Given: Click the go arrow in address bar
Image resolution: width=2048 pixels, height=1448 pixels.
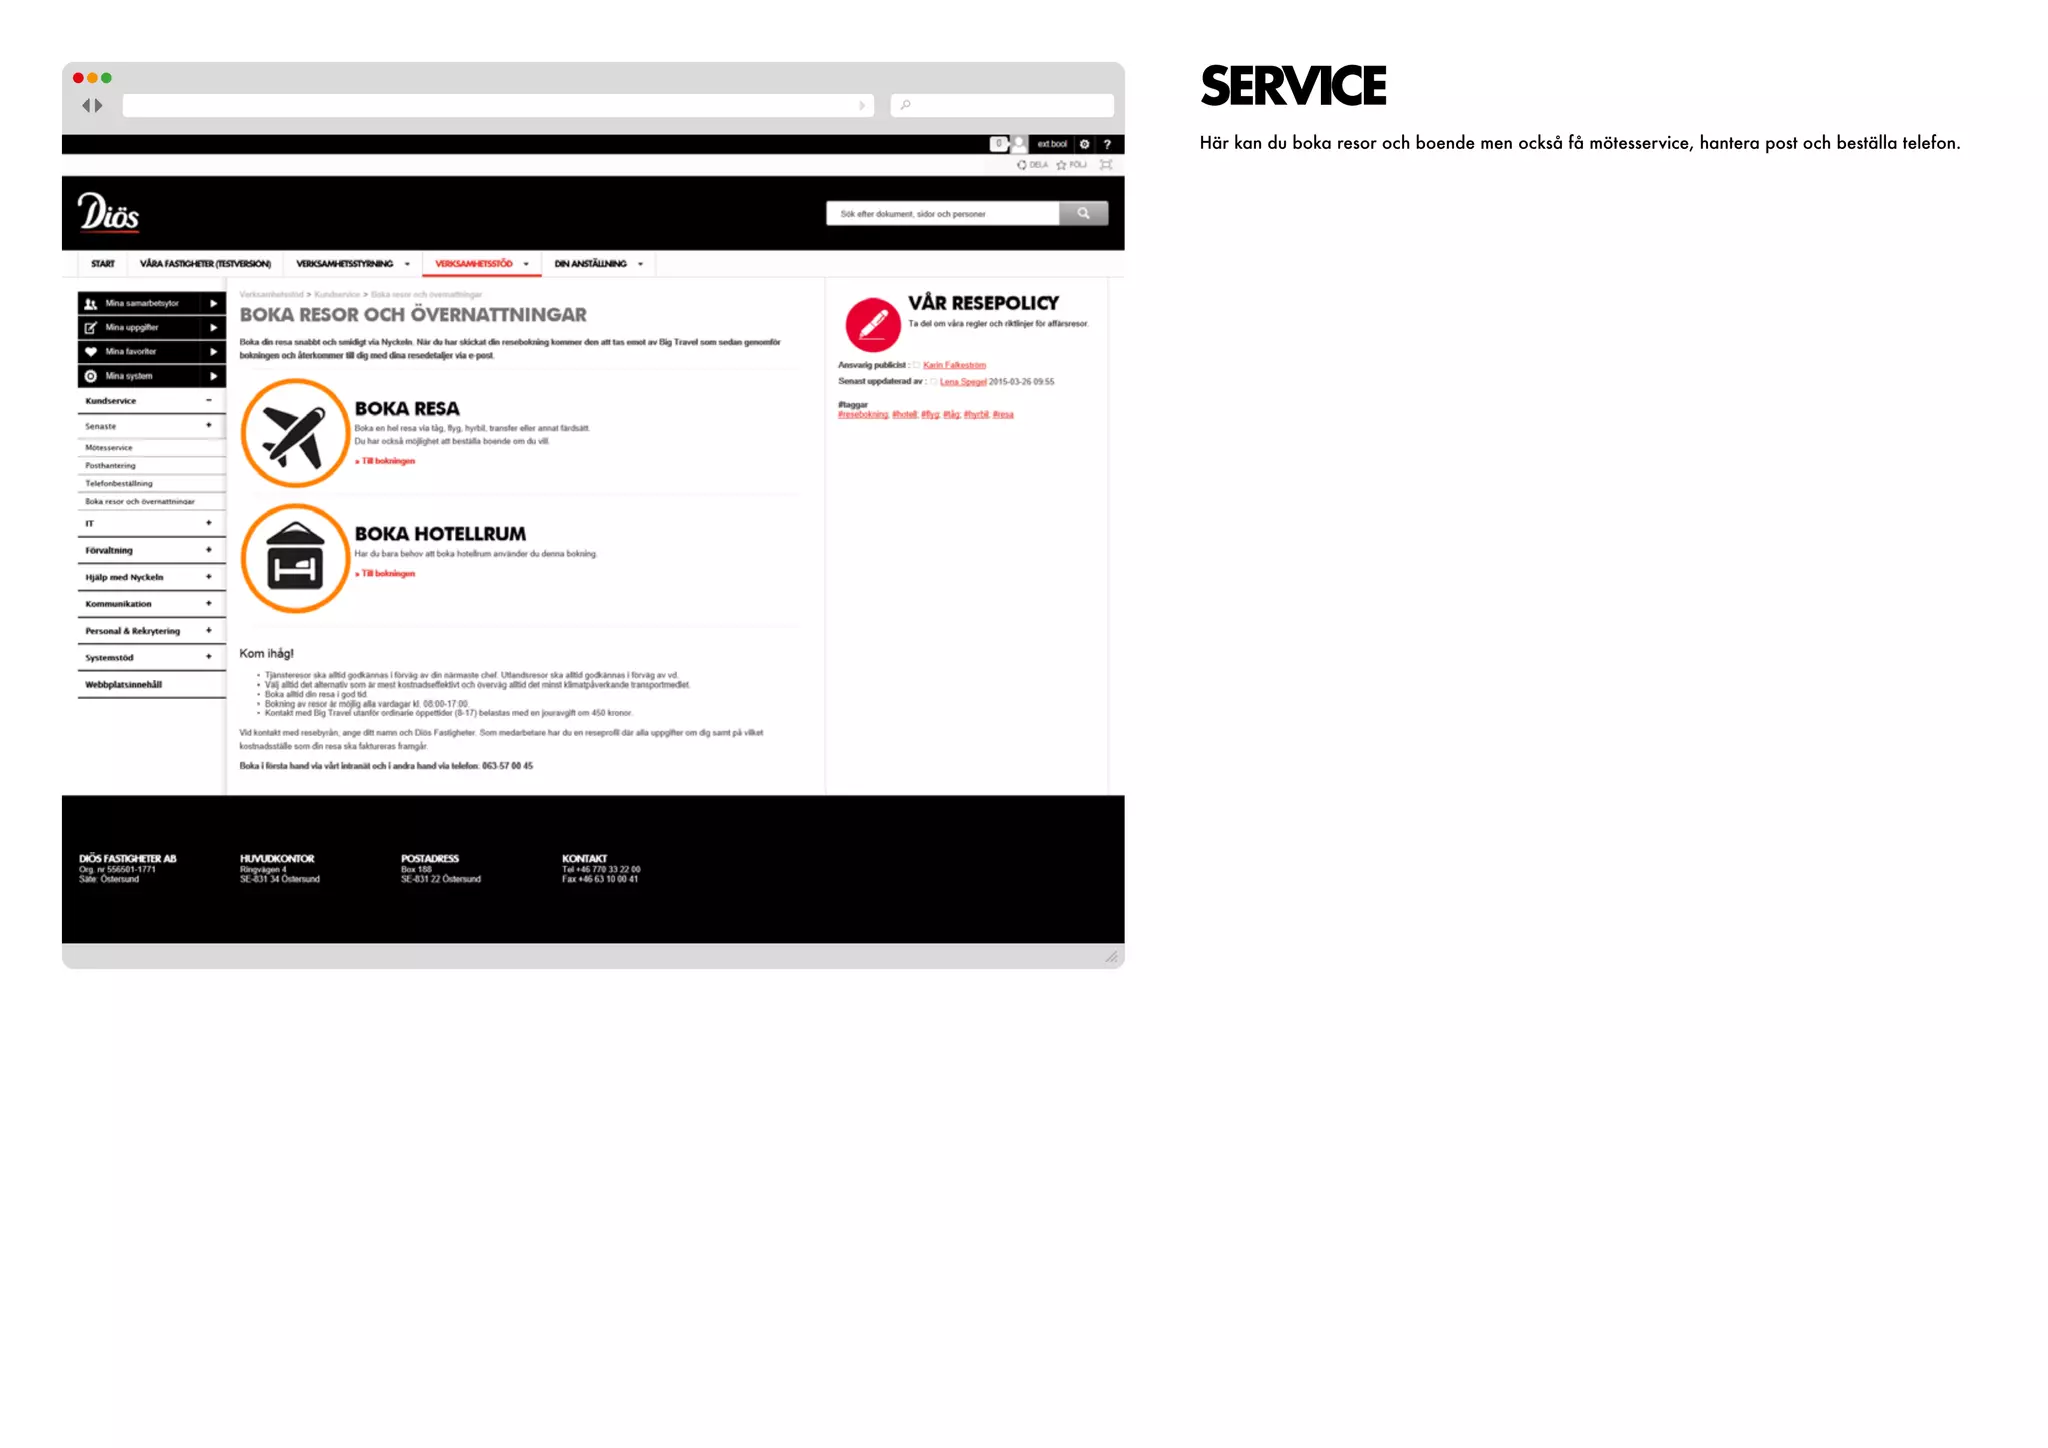Looking at the screenshot, I should point(862,105).
